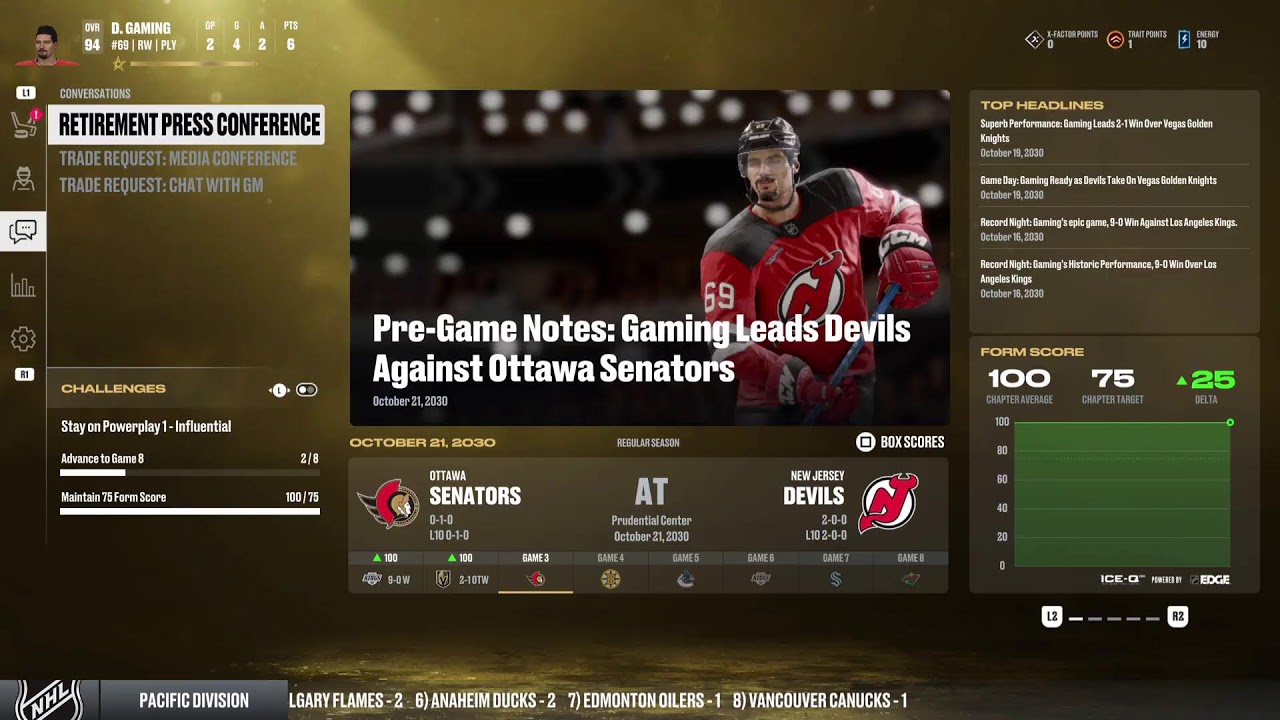Click the L stick indicator in Challenges
The height and width of the screenshot is (720, 1280).
click(279, 390)
